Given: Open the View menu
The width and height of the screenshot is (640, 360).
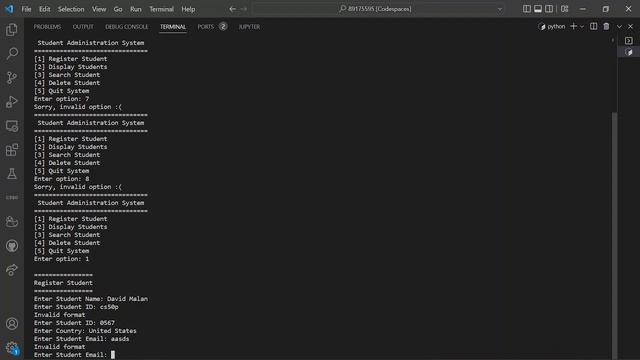Looking at the screenshot, I should pos(99,9).
